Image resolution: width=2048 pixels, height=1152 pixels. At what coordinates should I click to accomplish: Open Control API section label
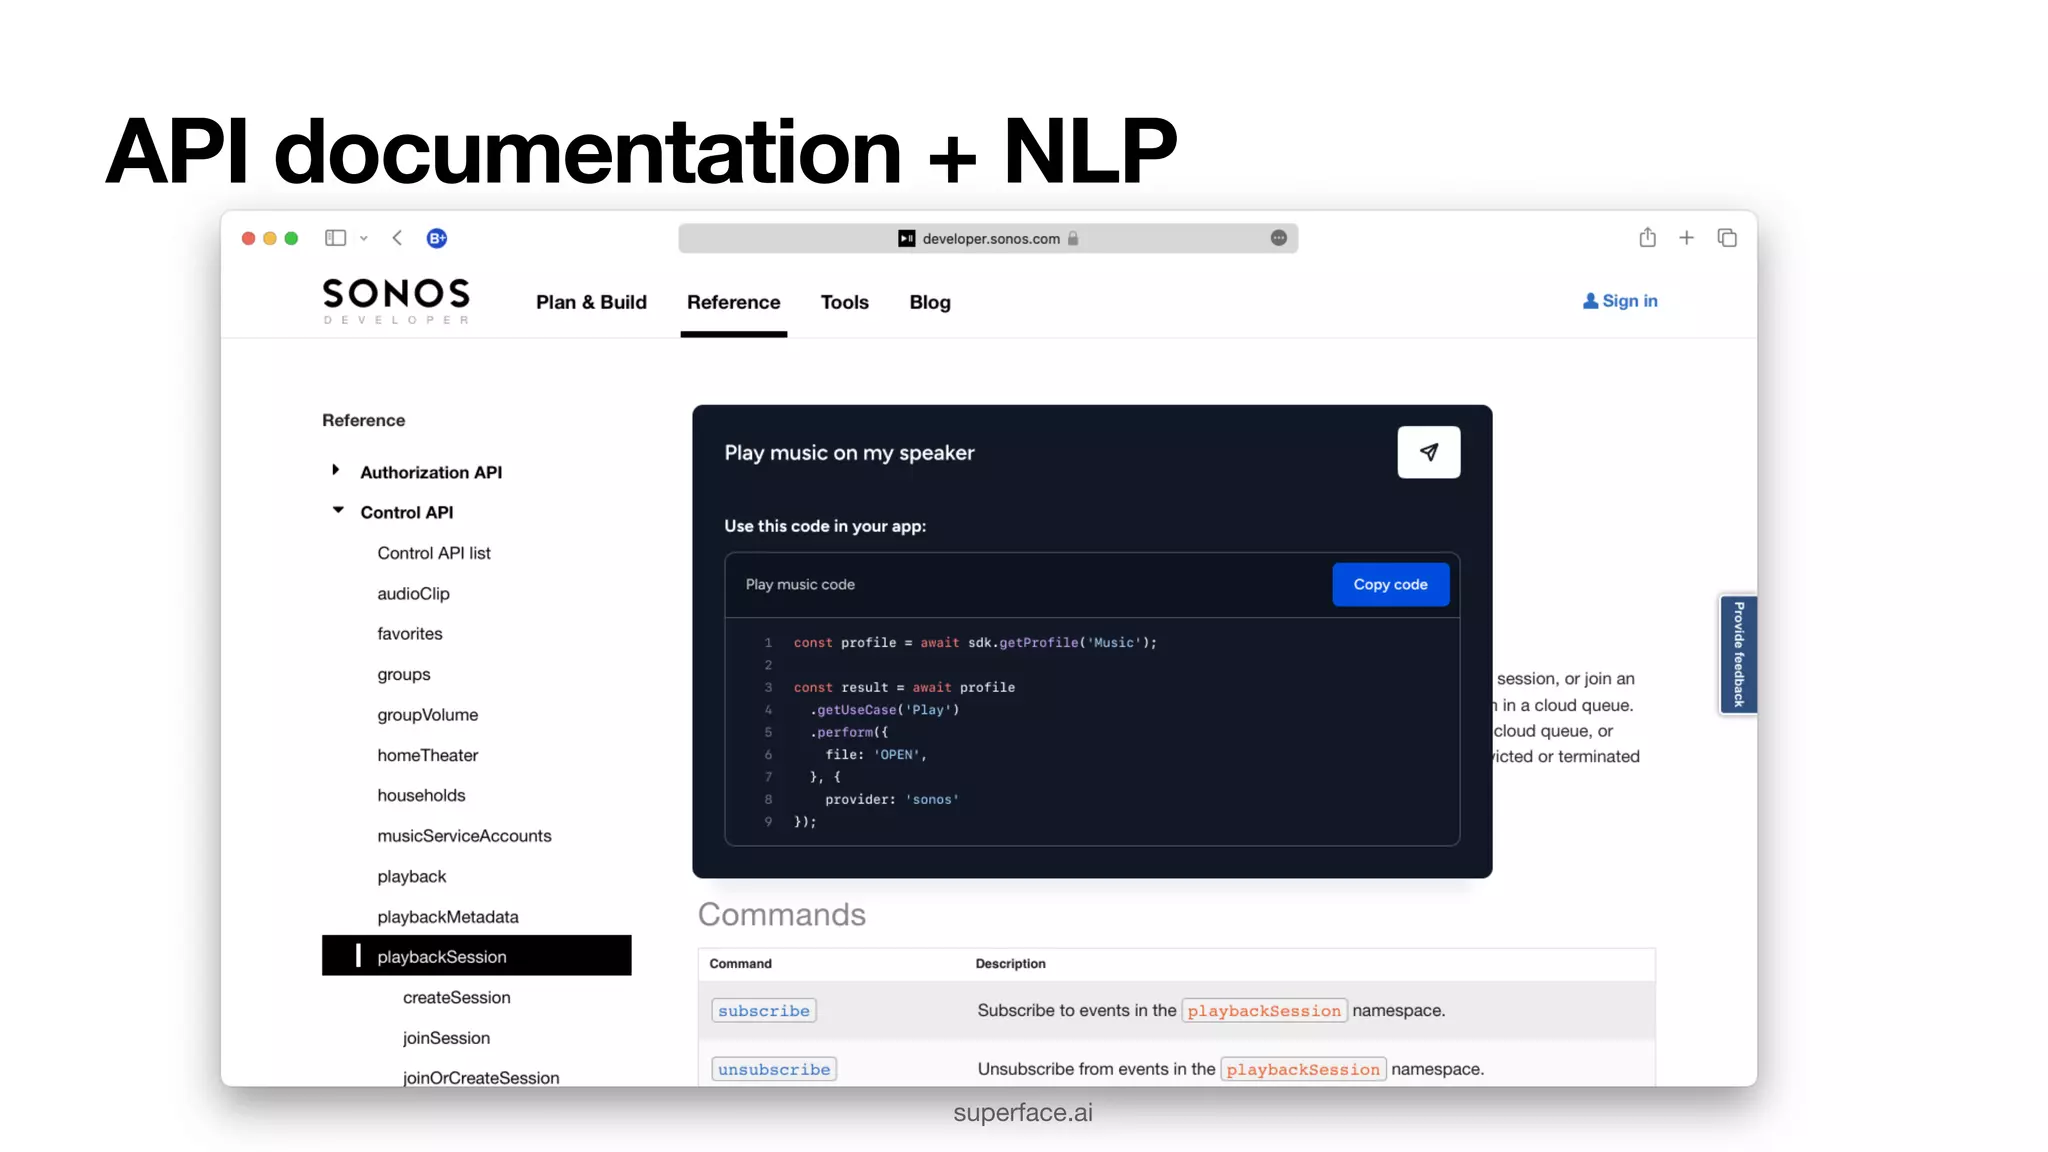[x=406, y=512]
